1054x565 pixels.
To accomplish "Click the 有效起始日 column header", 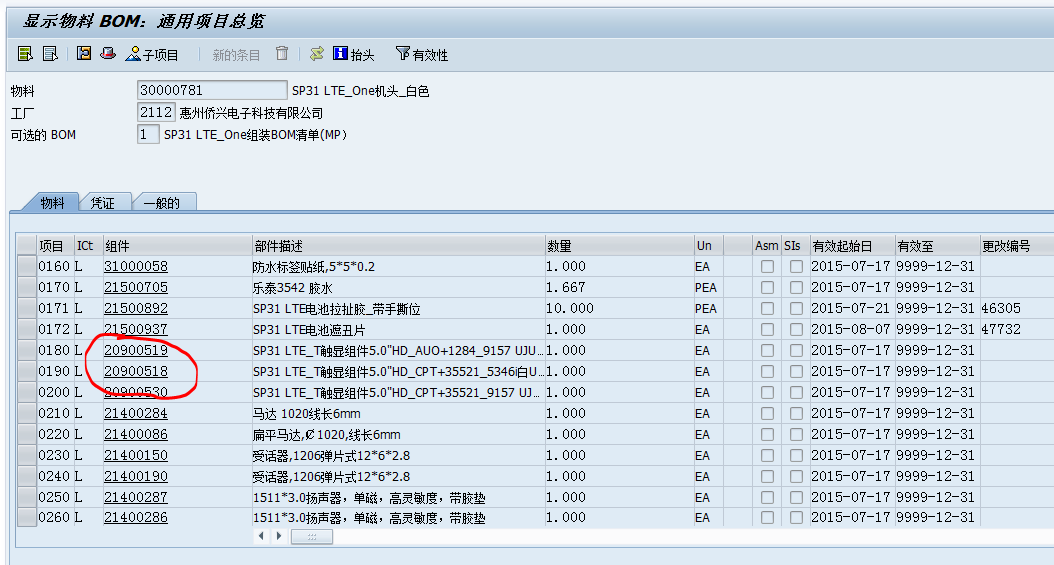I will tap(852, 245).
